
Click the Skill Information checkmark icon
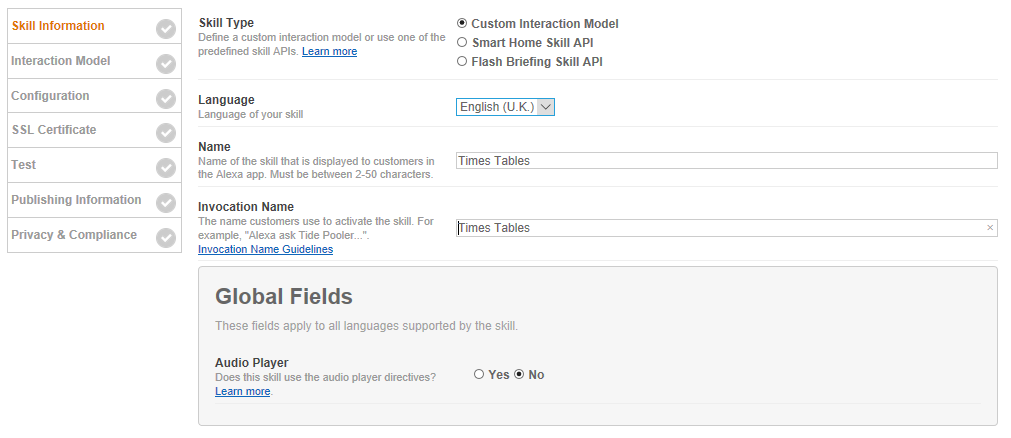(166, 29)
